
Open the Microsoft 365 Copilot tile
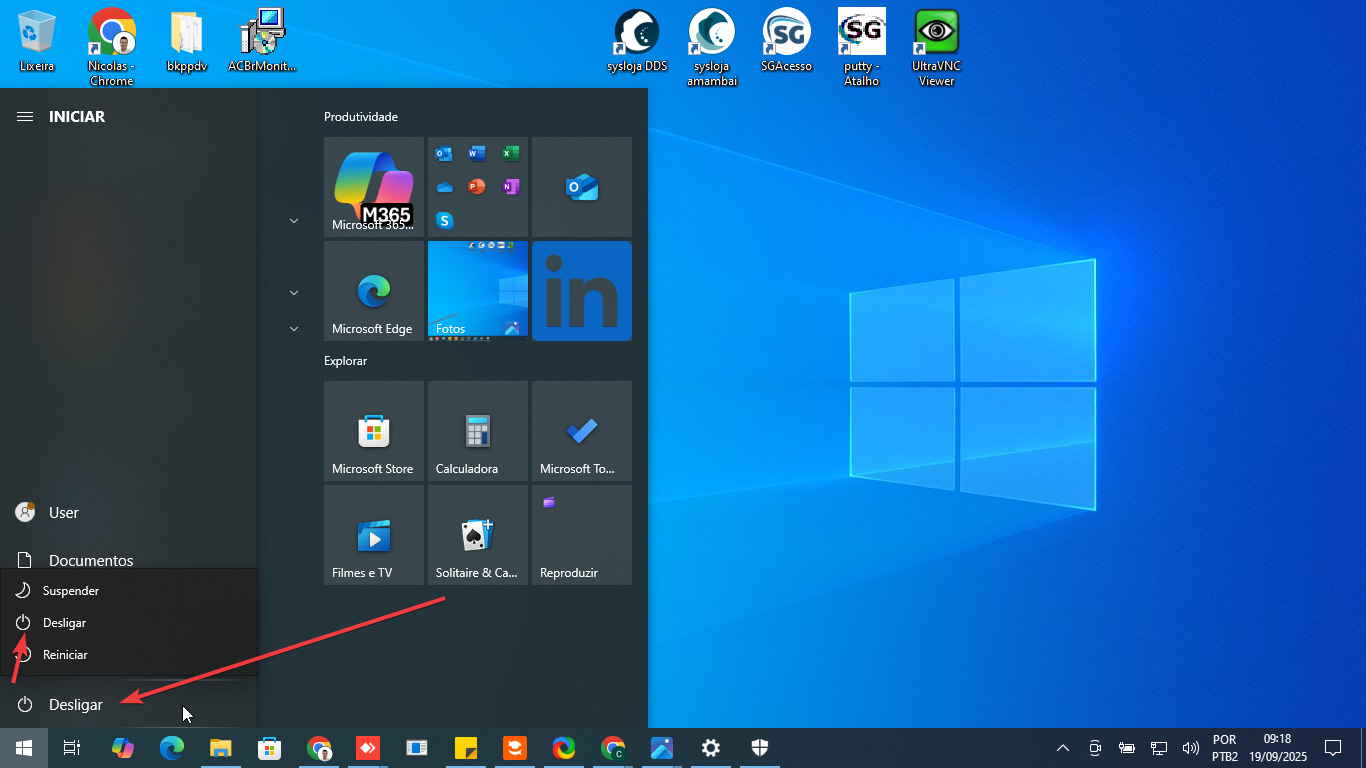click(x=374, y=187)
